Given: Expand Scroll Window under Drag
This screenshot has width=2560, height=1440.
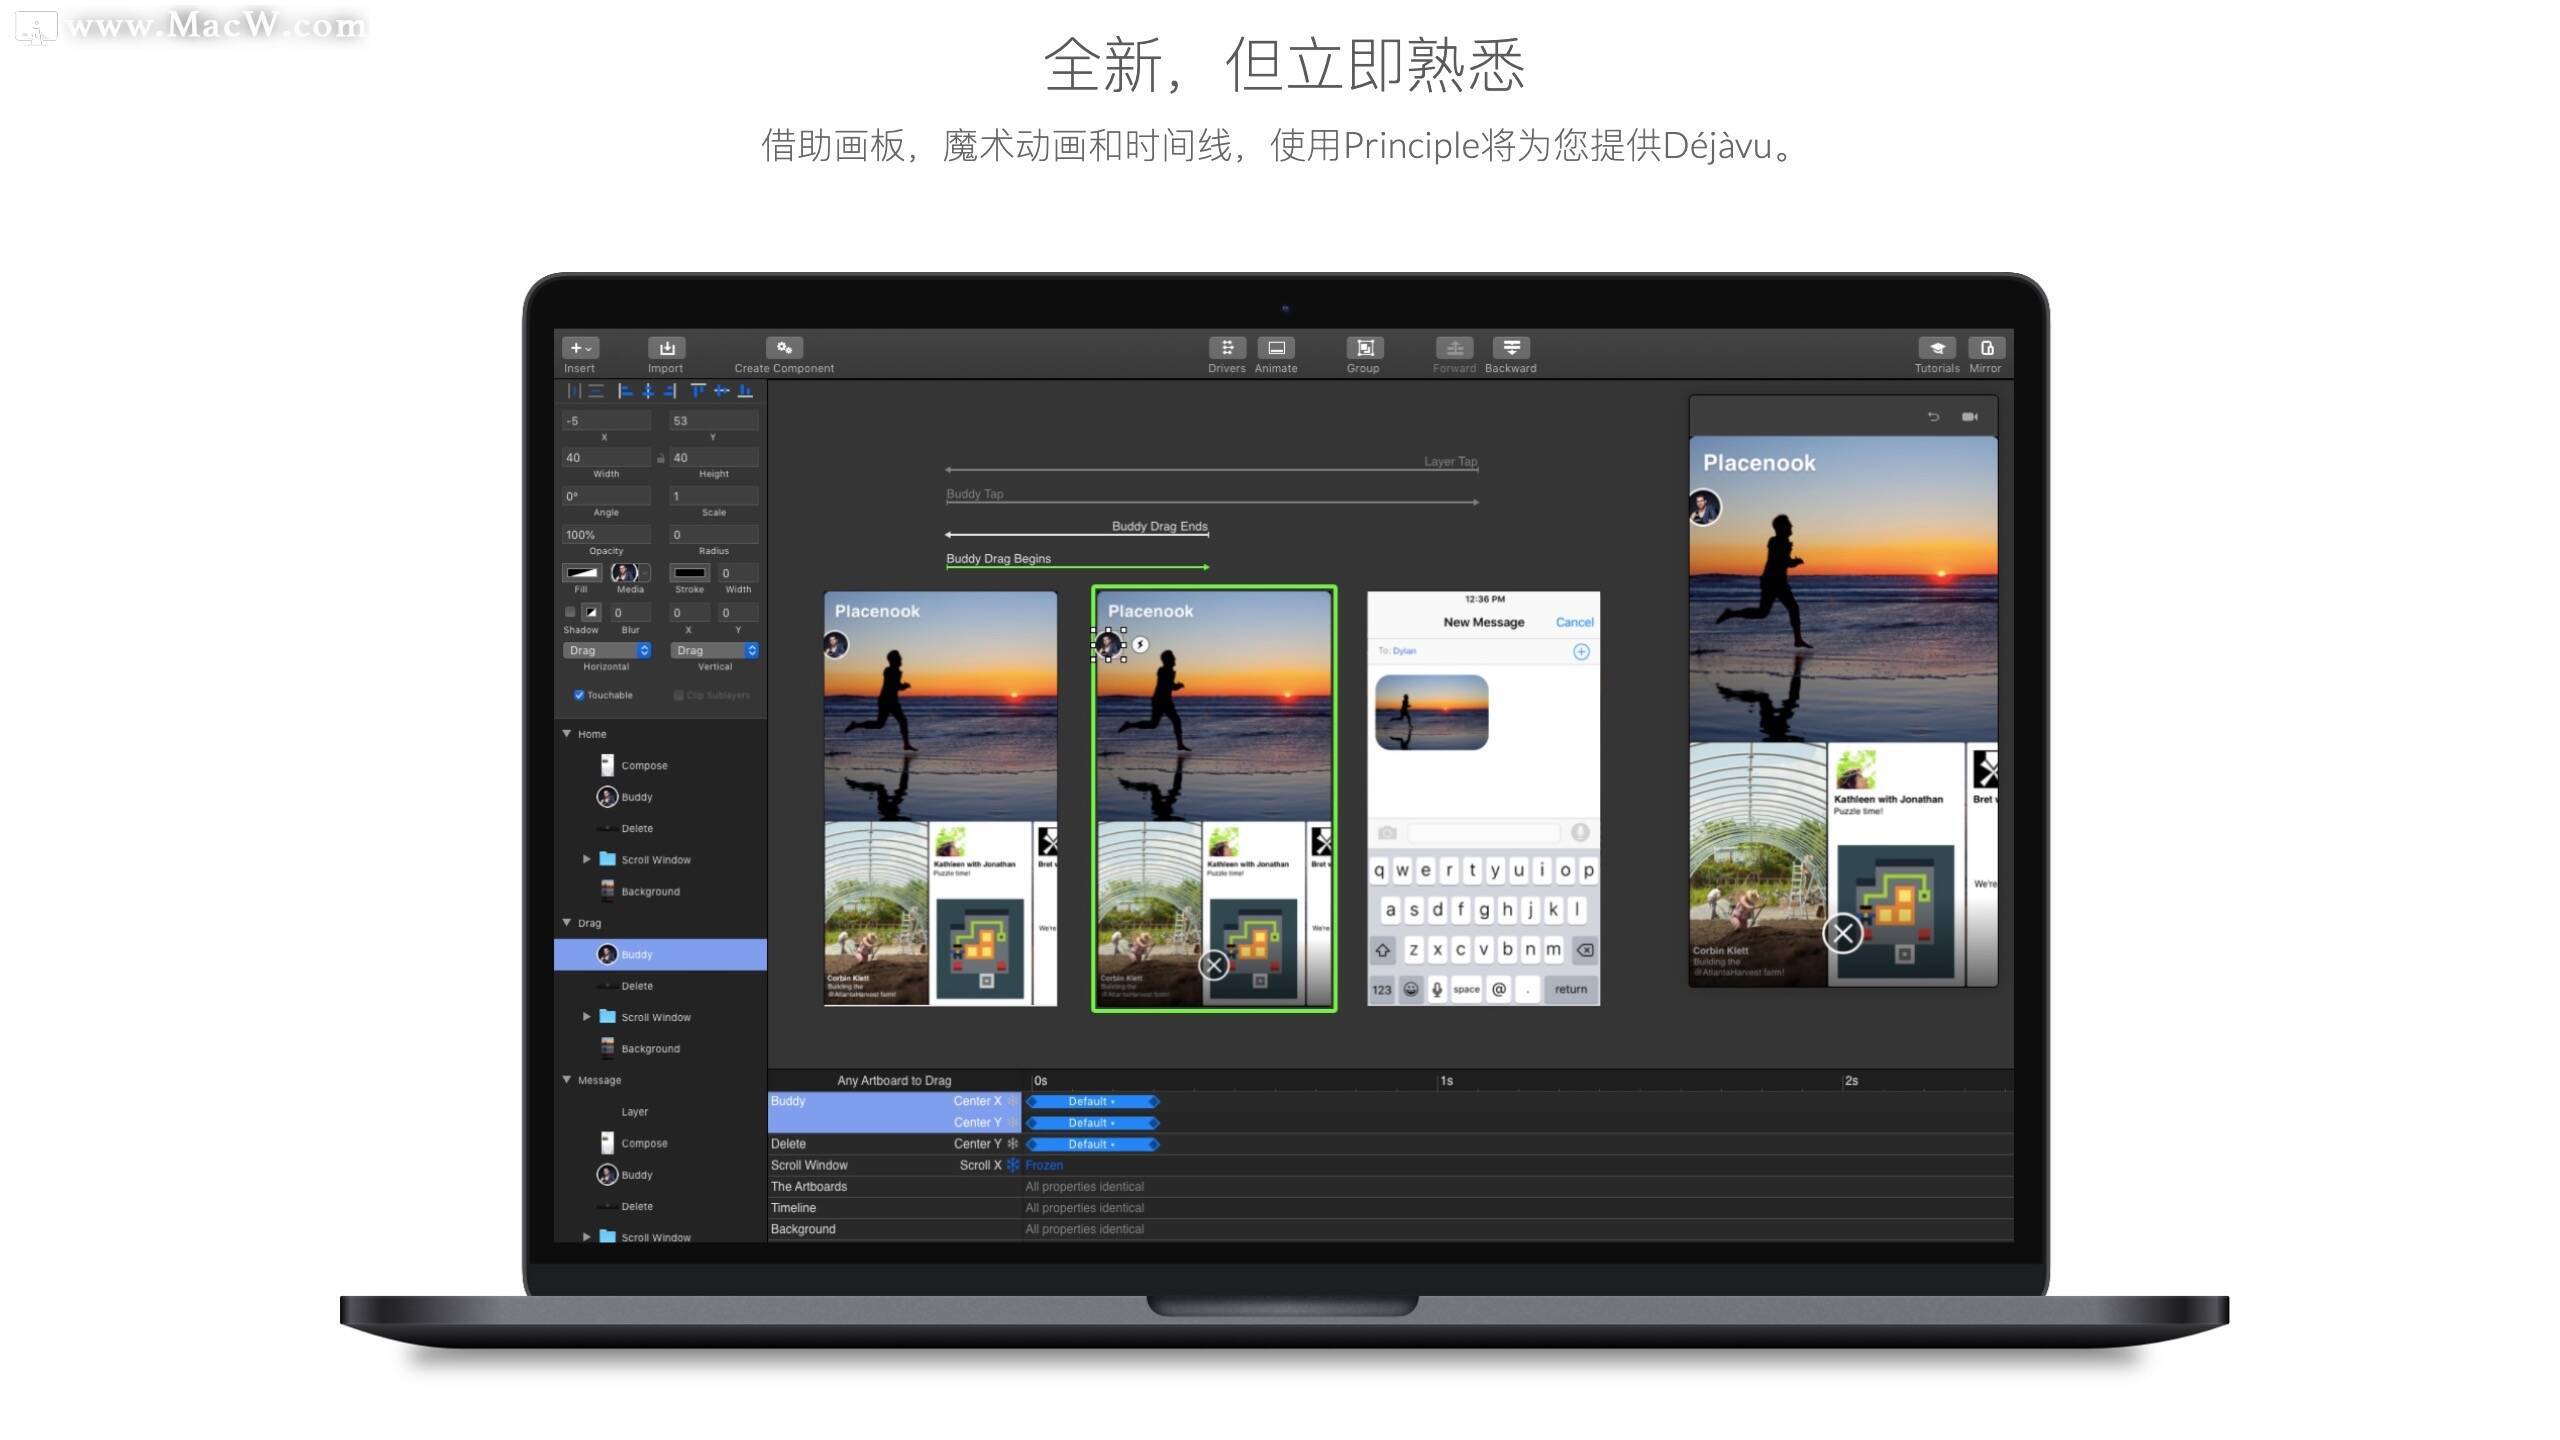Looking at the screenshot, I should (587, 1017).
